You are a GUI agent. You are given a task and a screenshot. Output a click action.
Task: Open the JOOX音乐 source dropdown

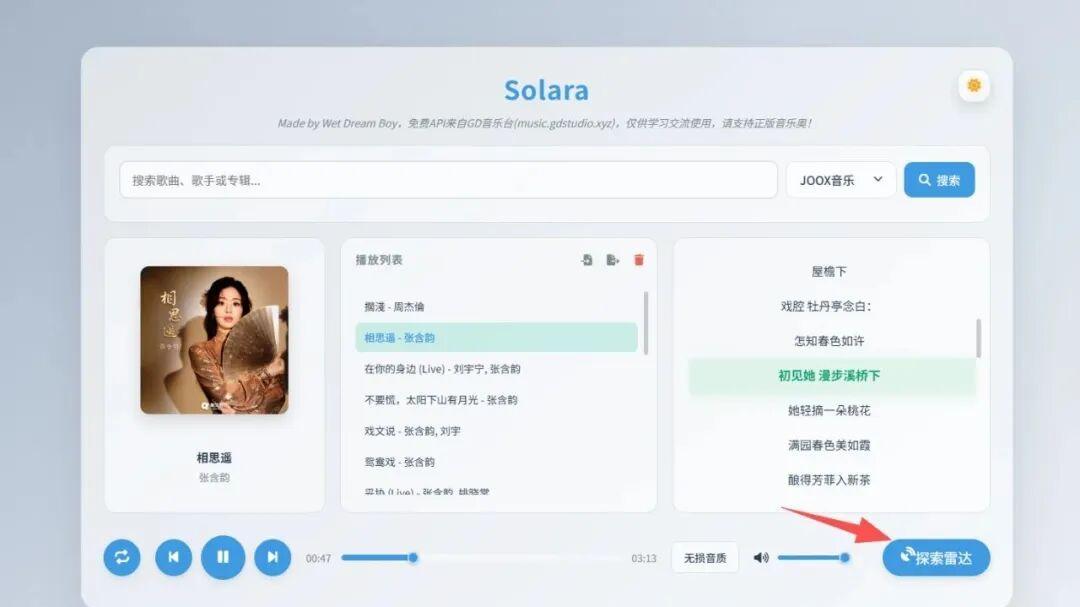click(842, 179)
